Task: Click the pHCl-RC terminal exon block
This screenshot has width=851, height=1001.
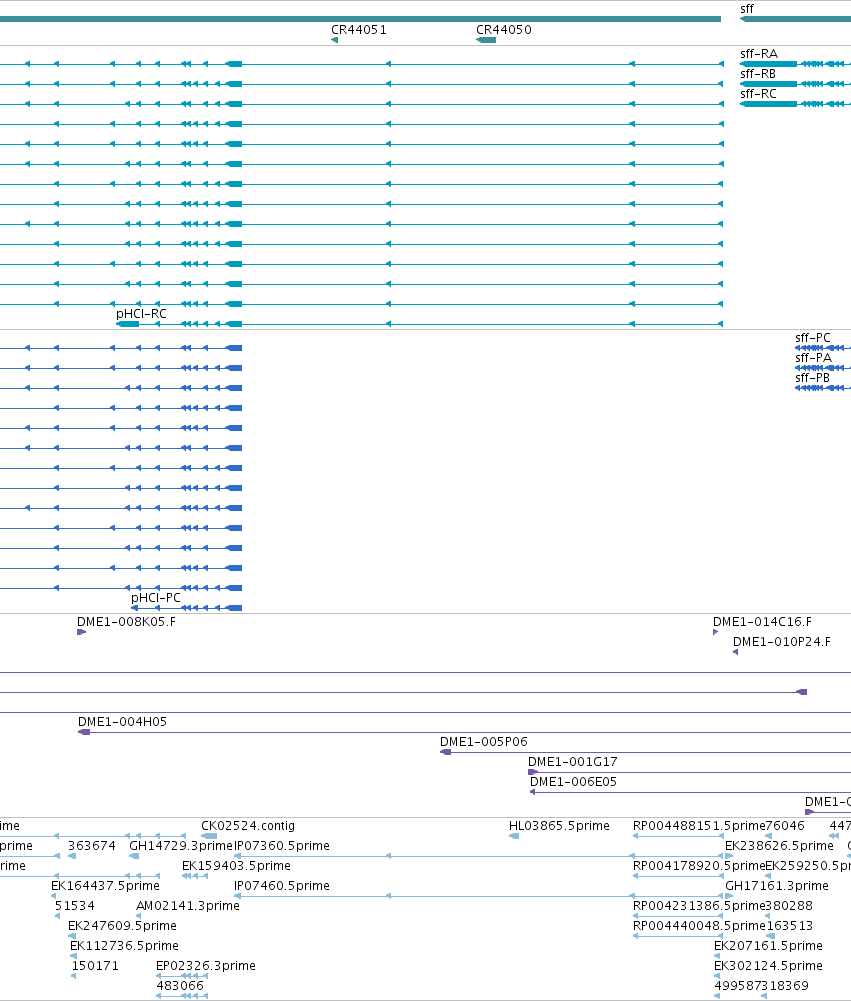Action: (x=127, y=324)
